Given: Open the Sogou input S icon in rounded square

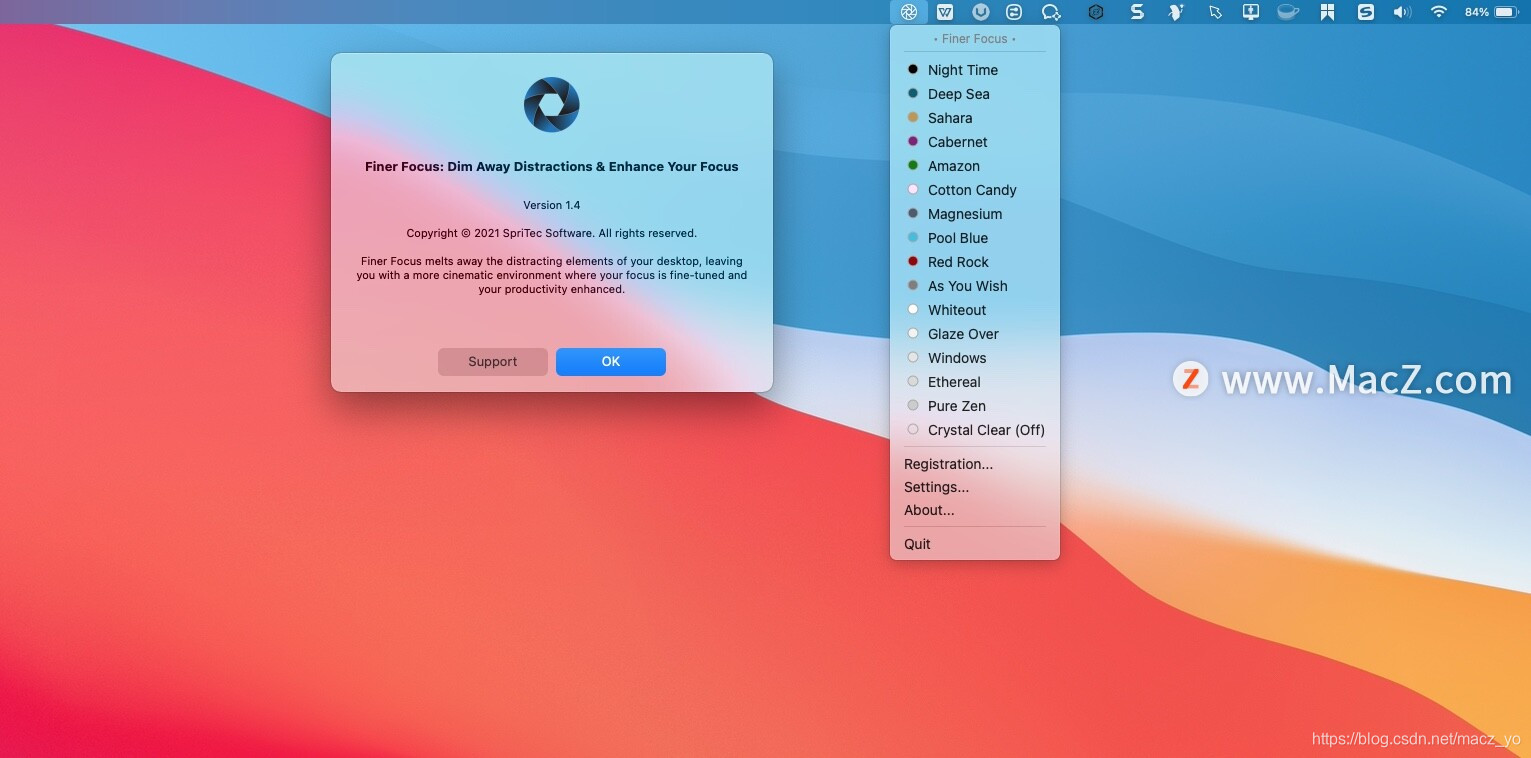Looking at the screenshot, I should tap(1366, 12).
